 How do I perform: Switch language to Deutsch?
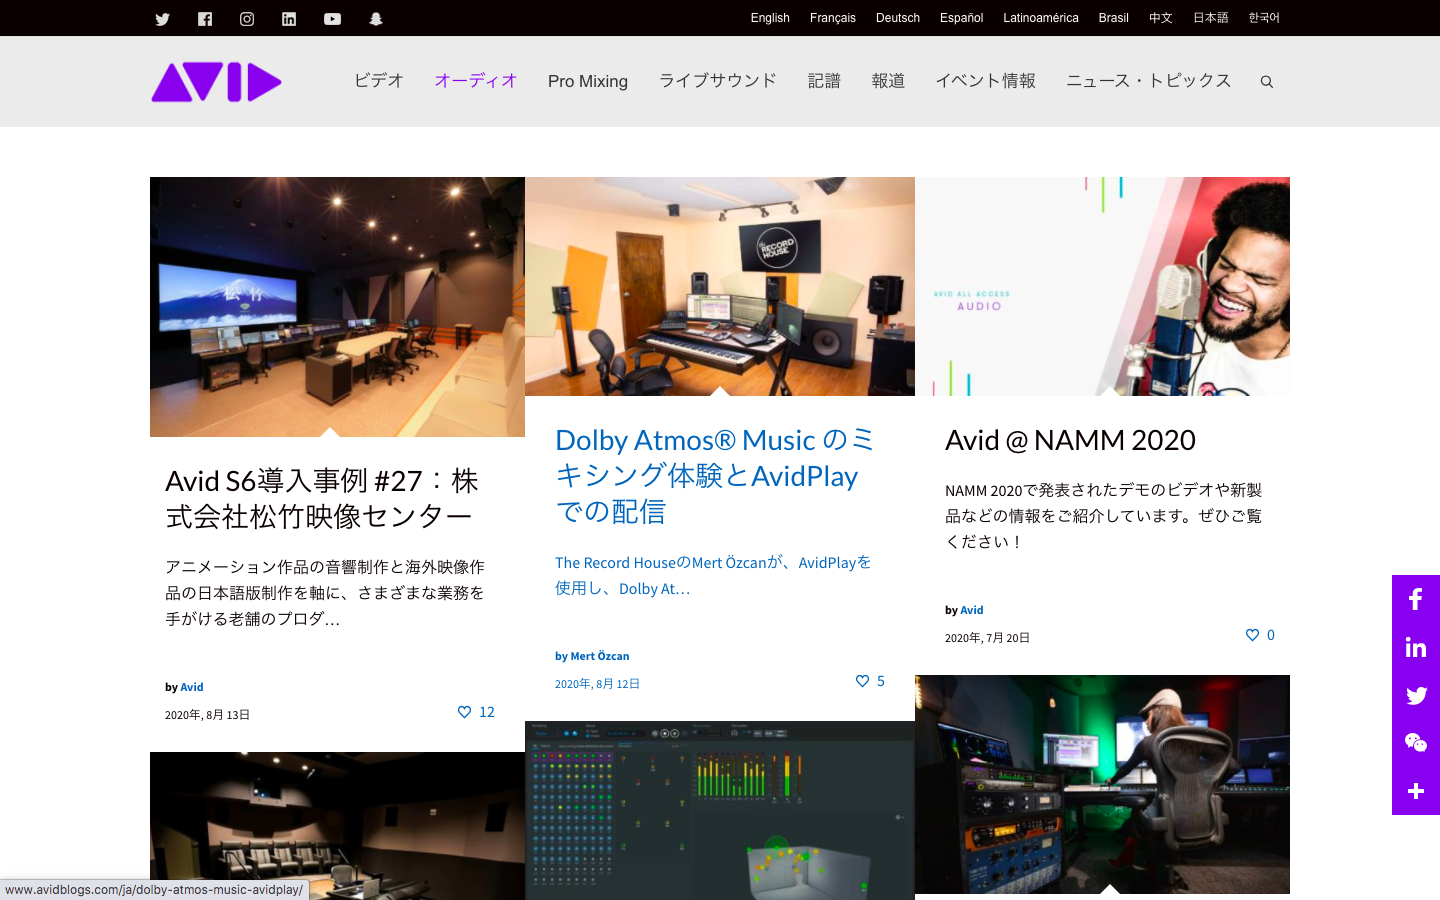[898, 18]
